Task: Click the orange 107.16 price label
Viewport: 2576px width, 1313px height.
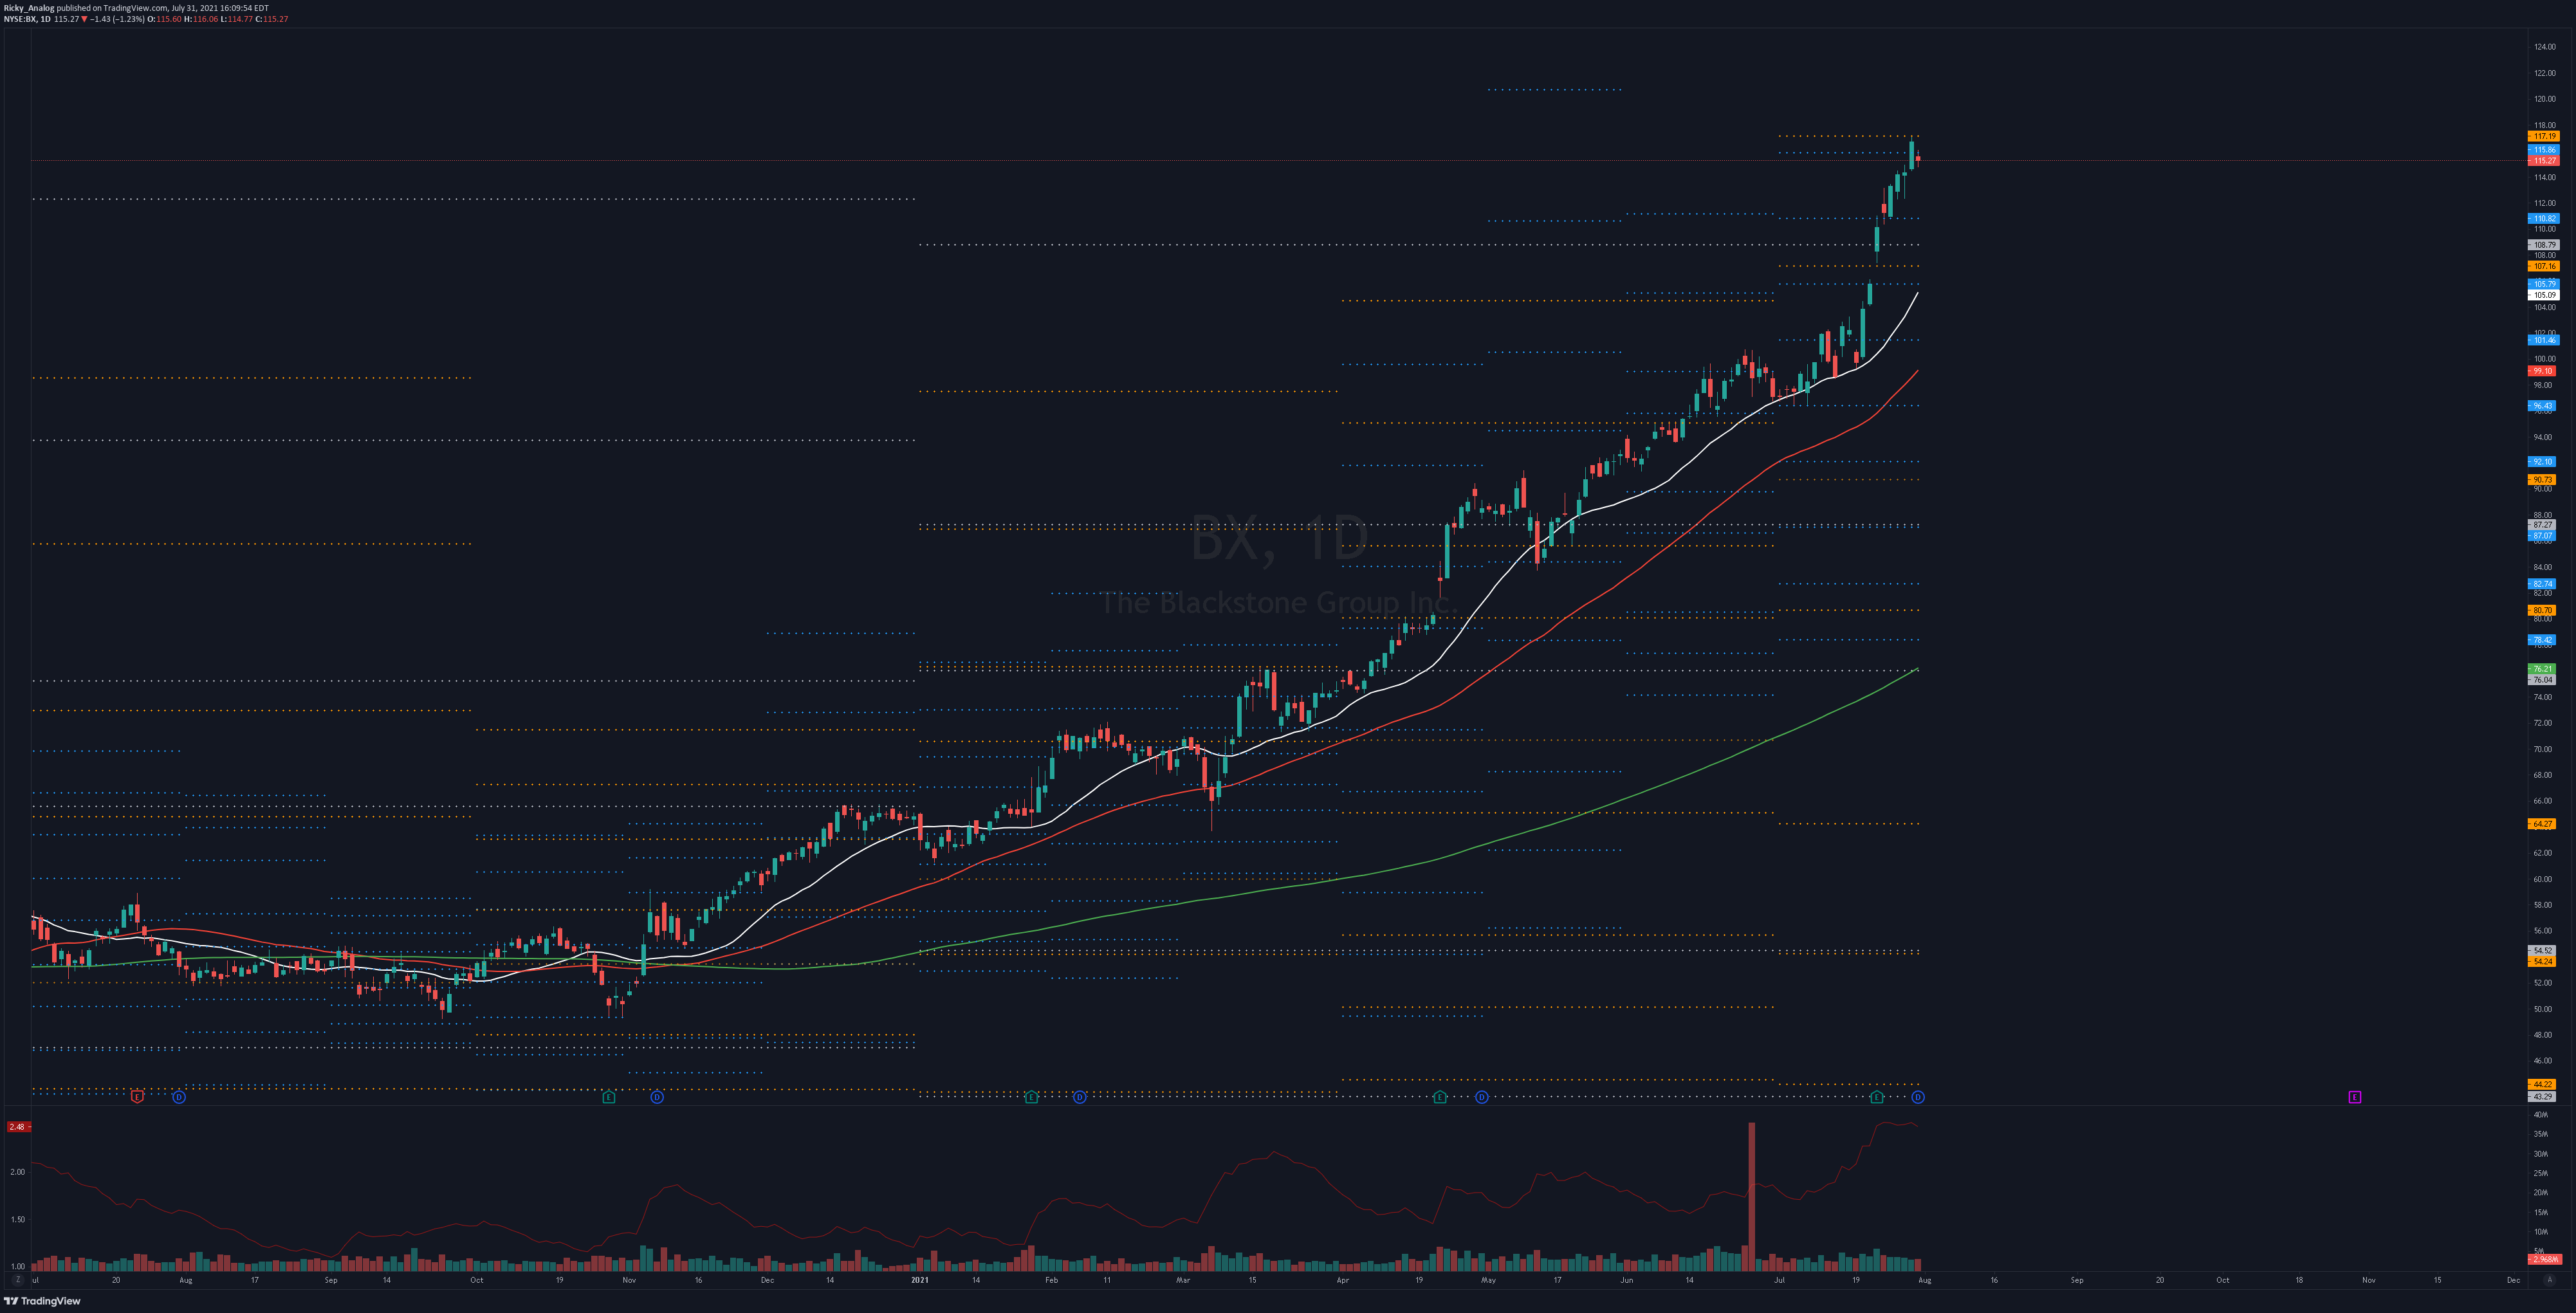Action: click(2544, 266)
